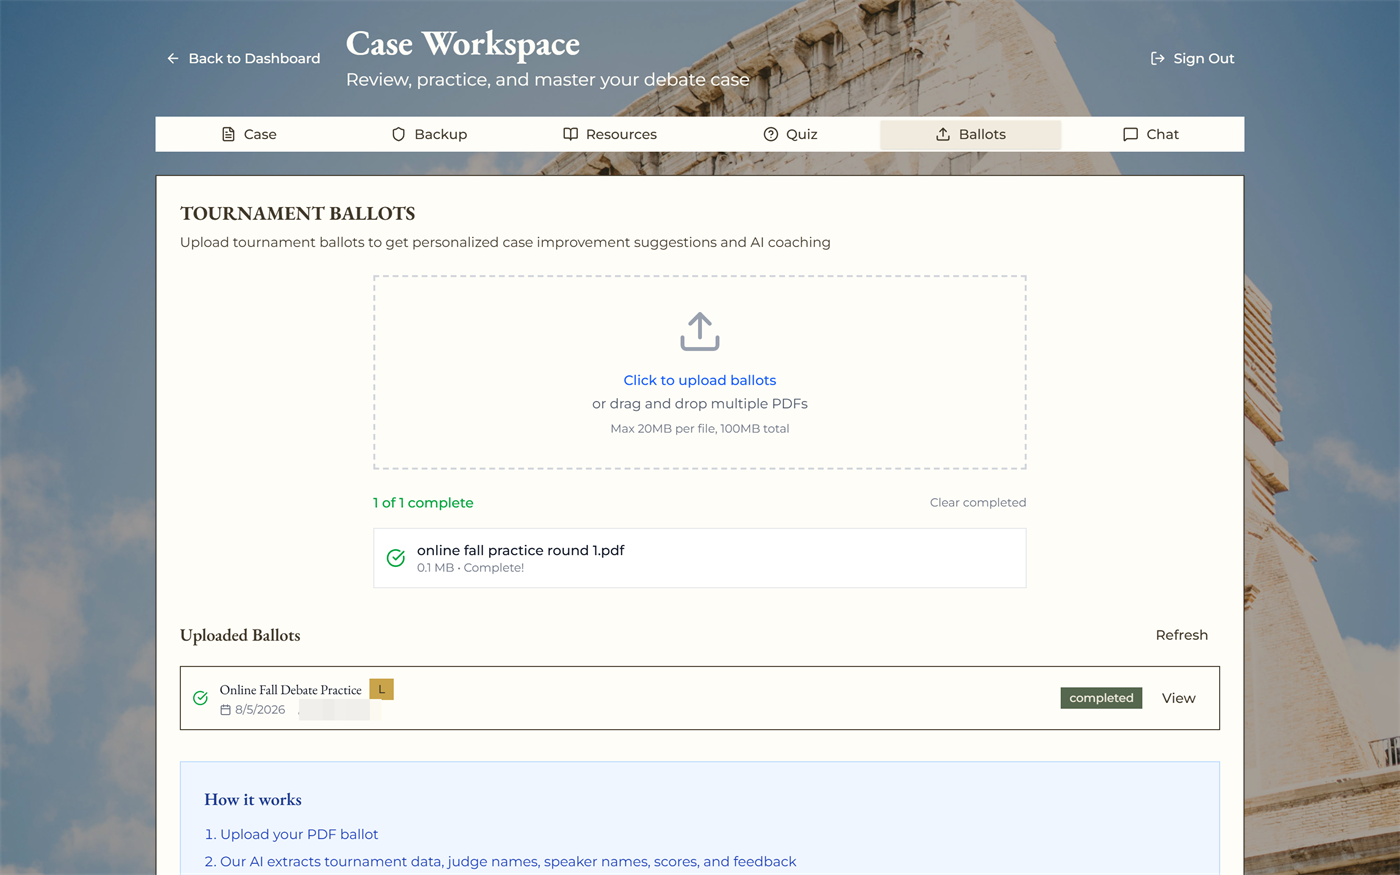Click the Tournament Ballots heading

[x=298, y=213]
